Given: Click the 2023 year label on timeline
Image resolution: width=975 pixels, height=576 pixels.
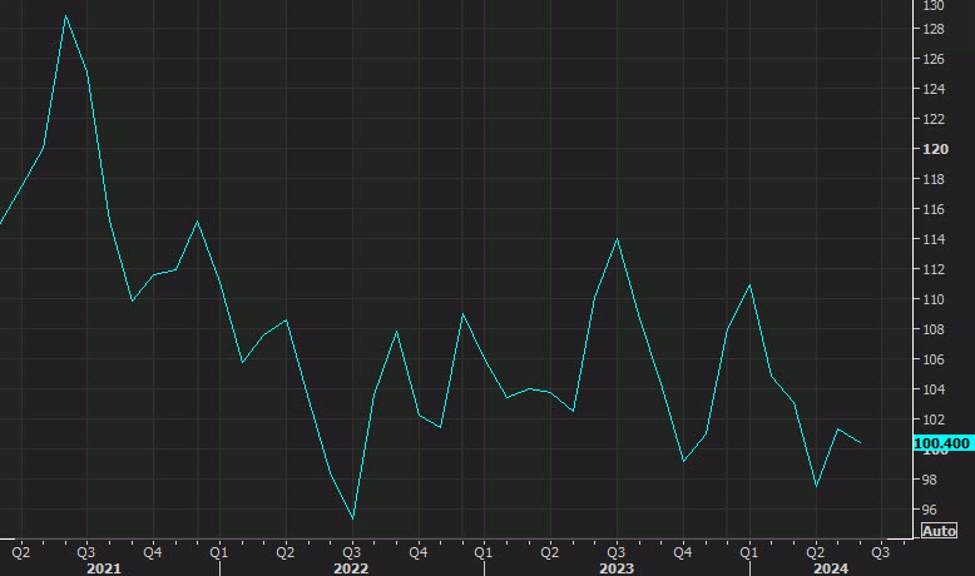Looking at the screenshot, I should [616, 567].
